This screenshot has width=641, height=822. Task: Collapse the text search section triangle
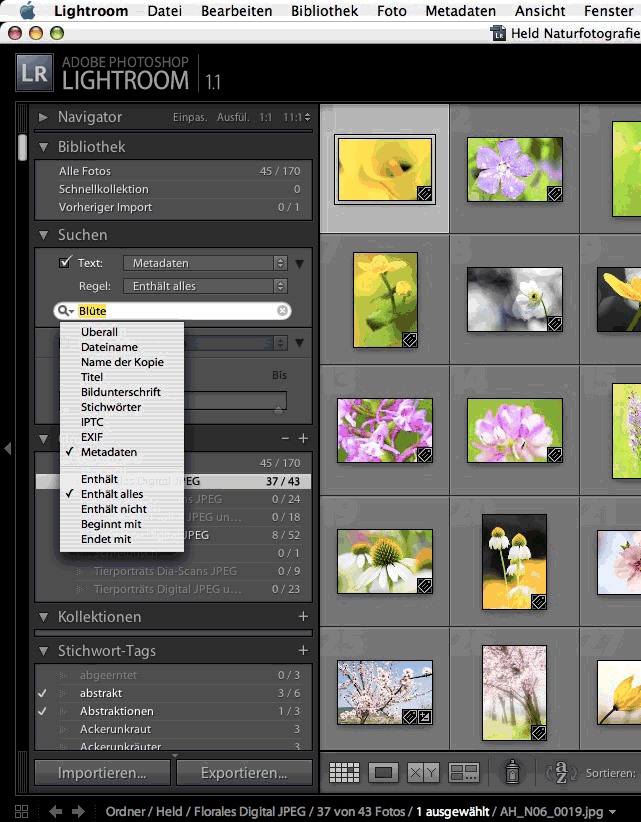299,263
